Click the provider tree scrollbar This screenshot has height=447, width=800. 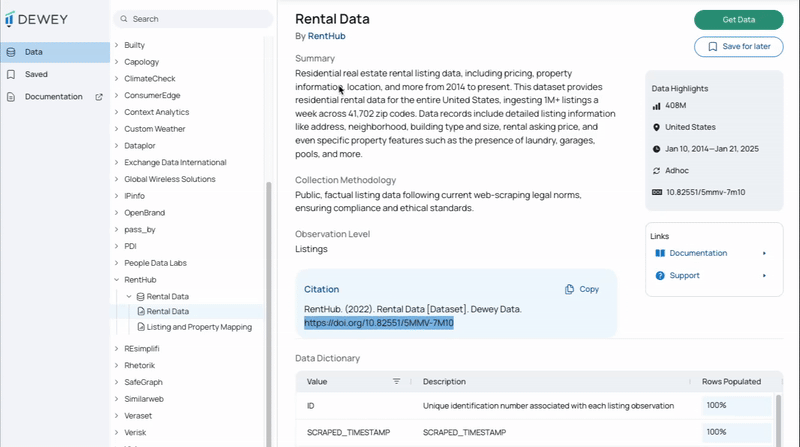tap(269, 314)
